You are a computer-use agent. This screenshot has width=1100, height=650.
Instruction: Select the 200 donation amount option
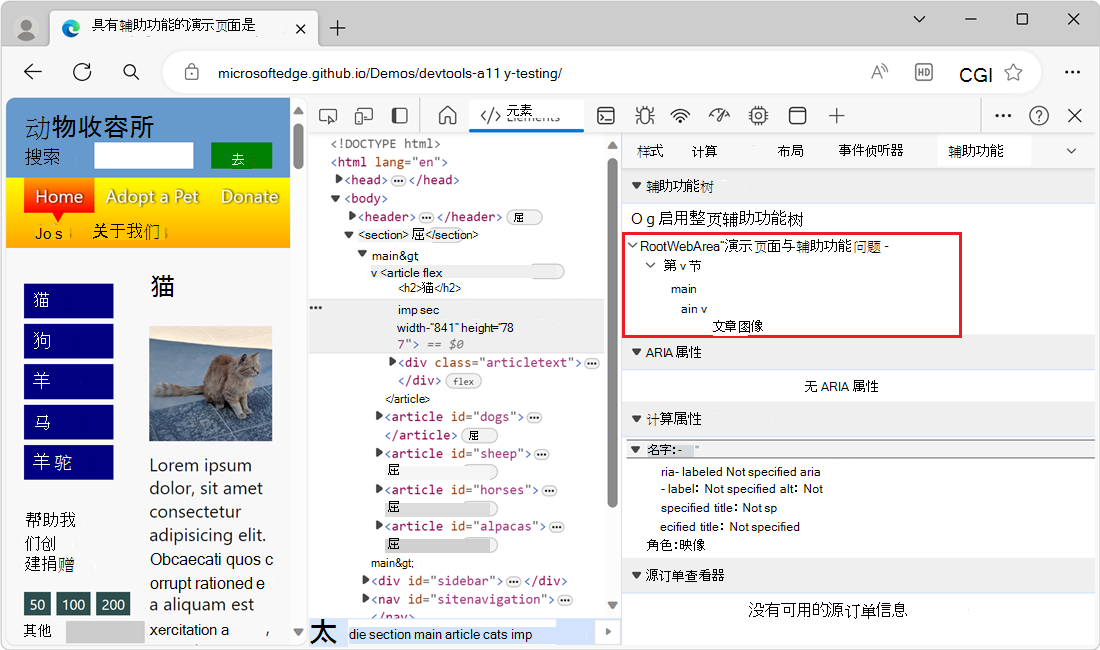114,604
